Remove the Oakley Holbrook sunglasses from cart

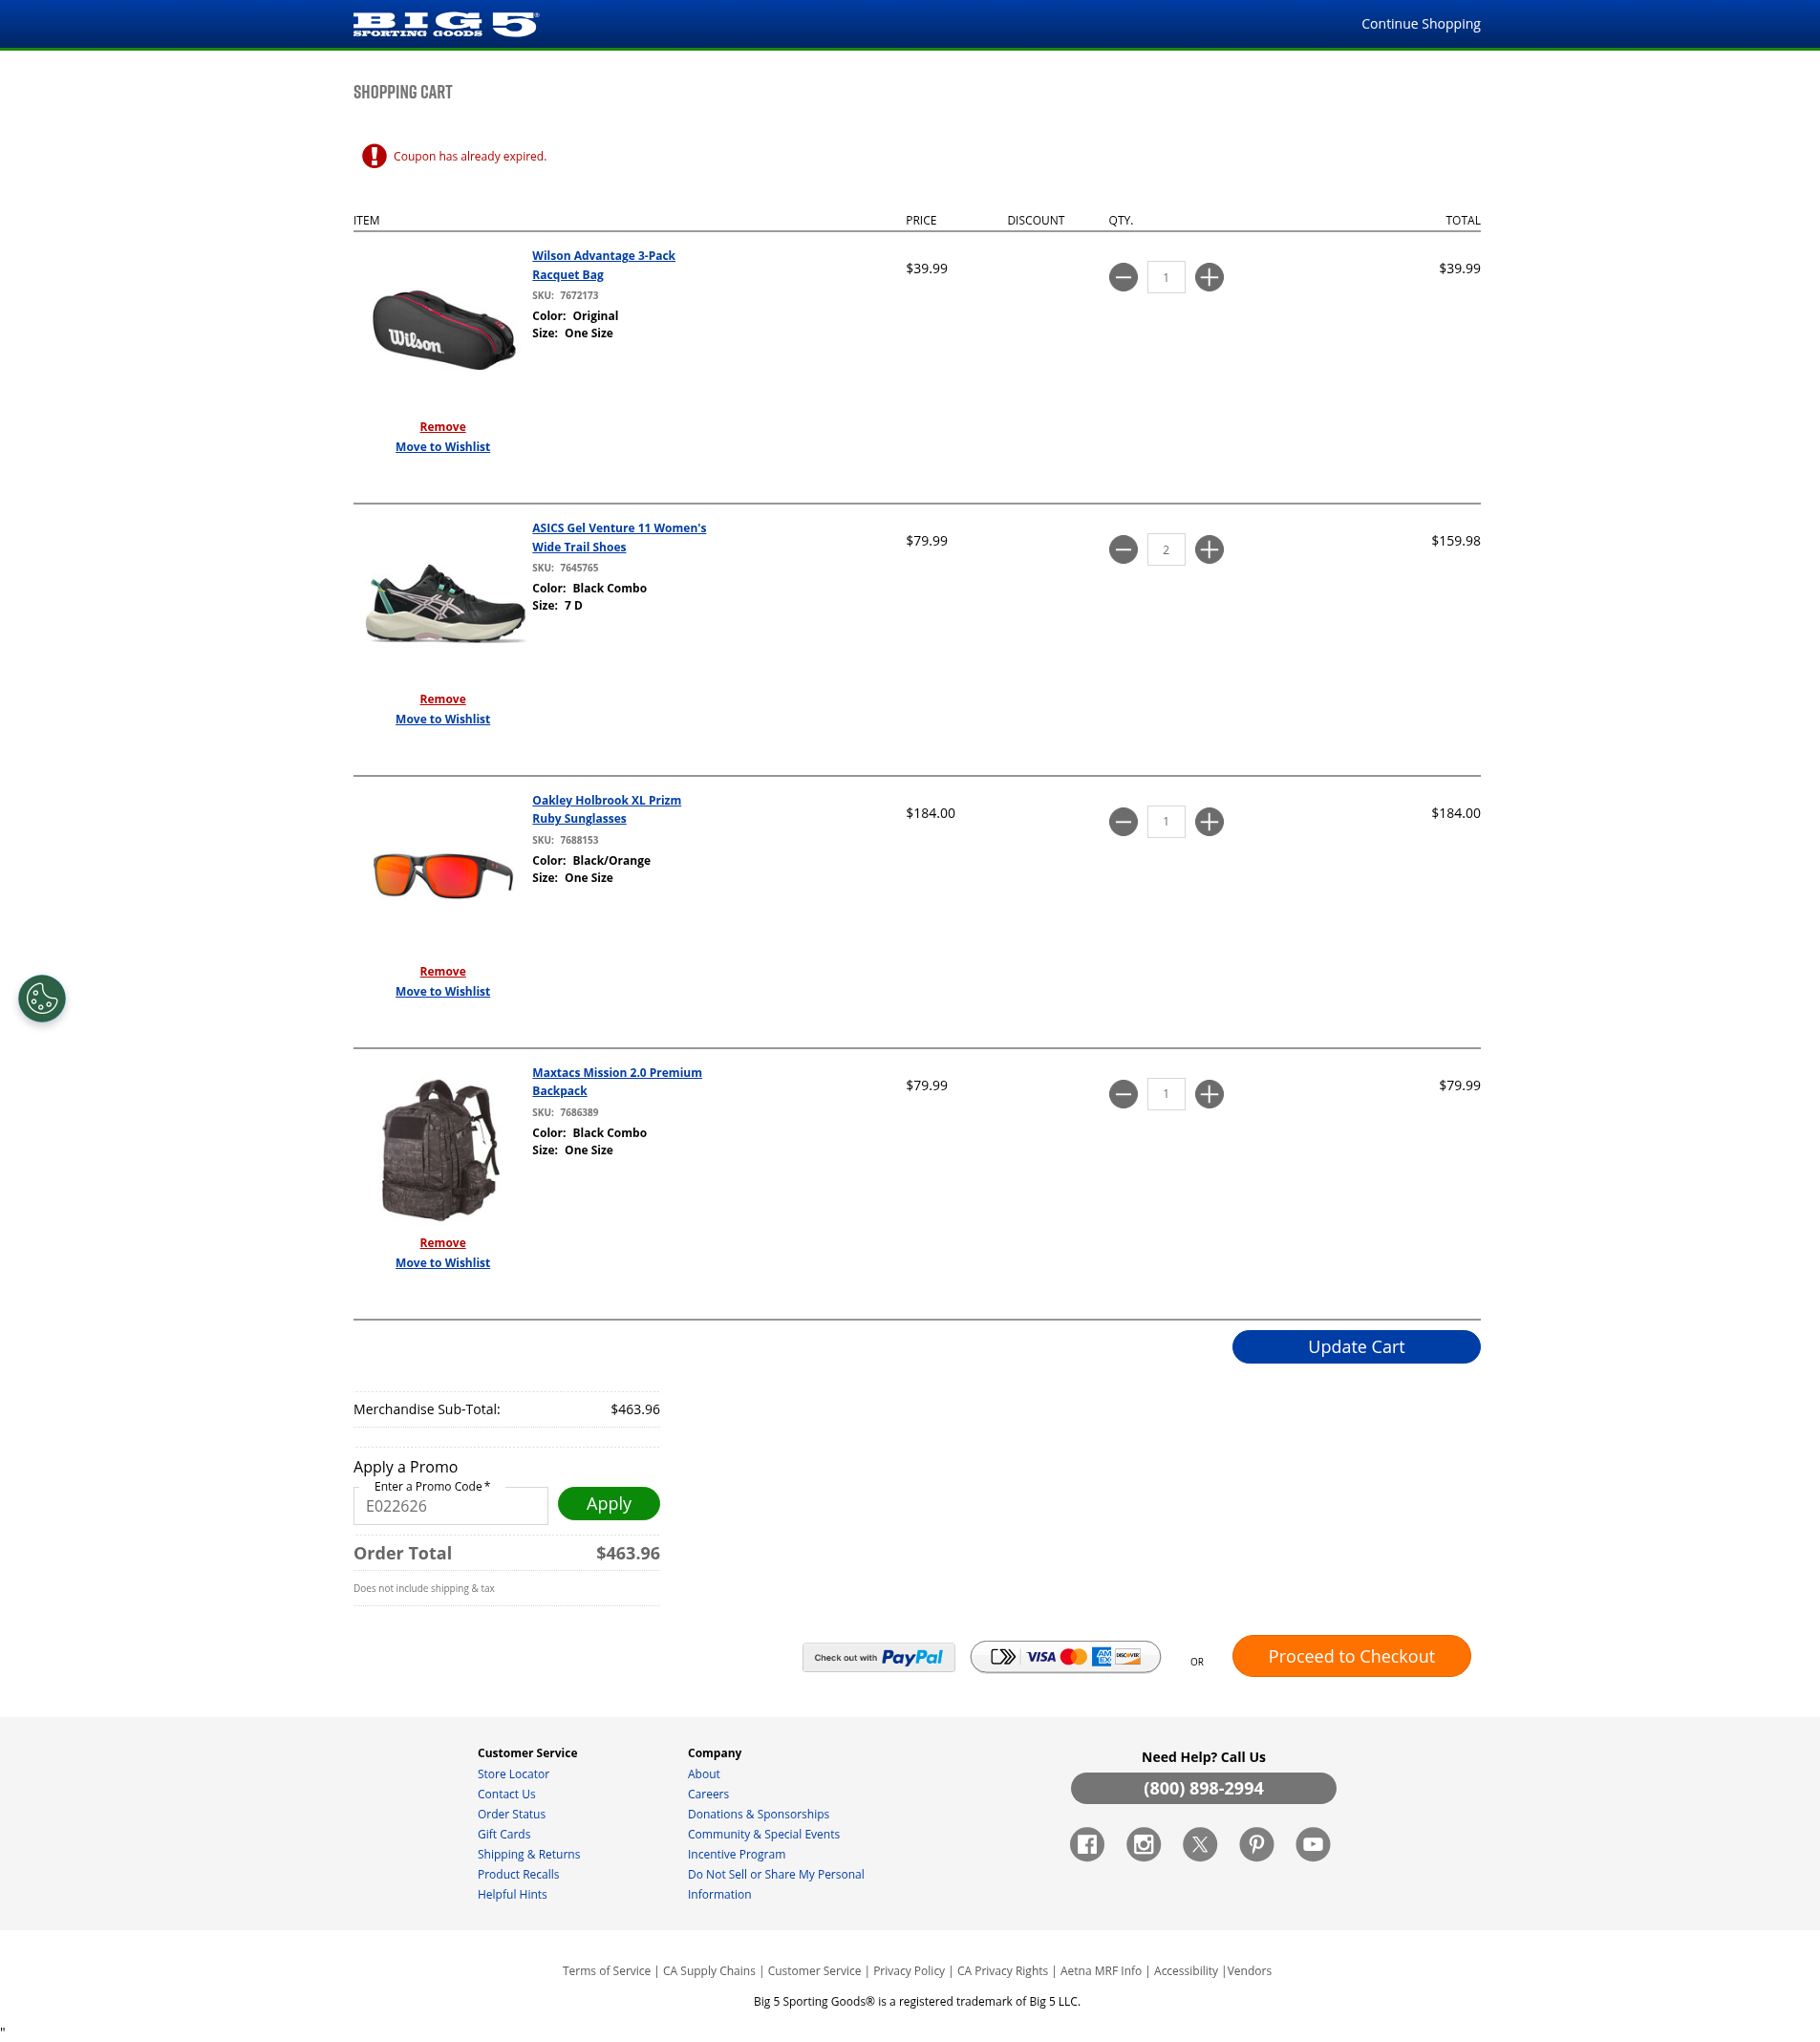click(x=442, y=971)
